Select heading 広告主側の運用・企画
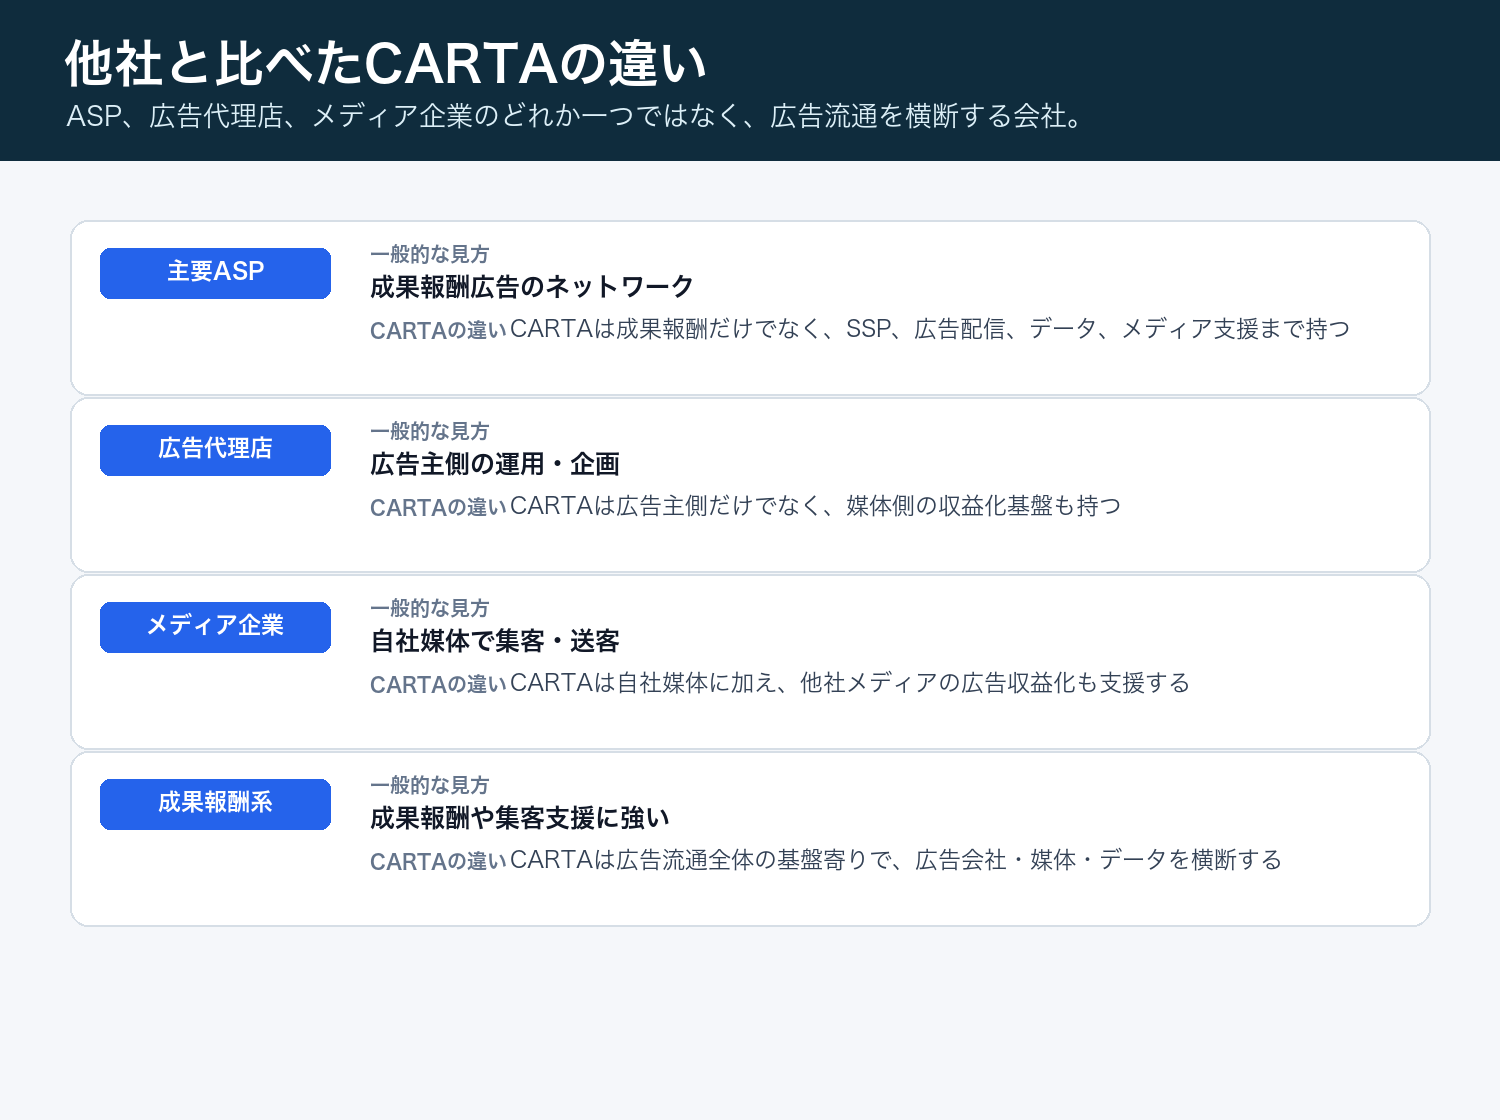 click(495, 464)
